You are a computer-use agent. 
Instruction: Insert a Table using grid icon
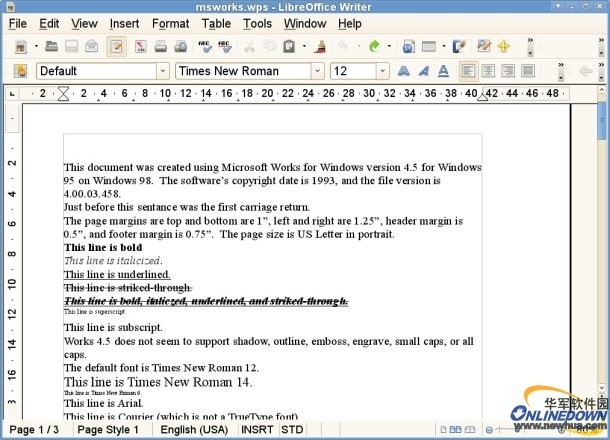coord(429,47)
